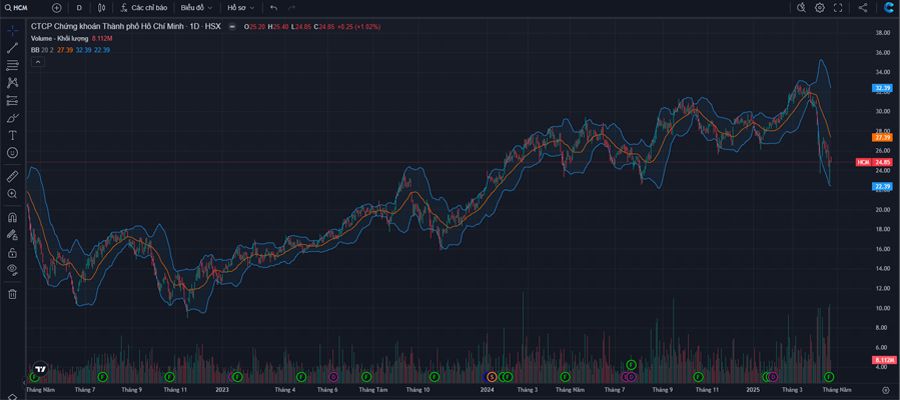The image size is (900, 400).
Task: Toggle magnet mode for drawings
Action: pos(13,217)
